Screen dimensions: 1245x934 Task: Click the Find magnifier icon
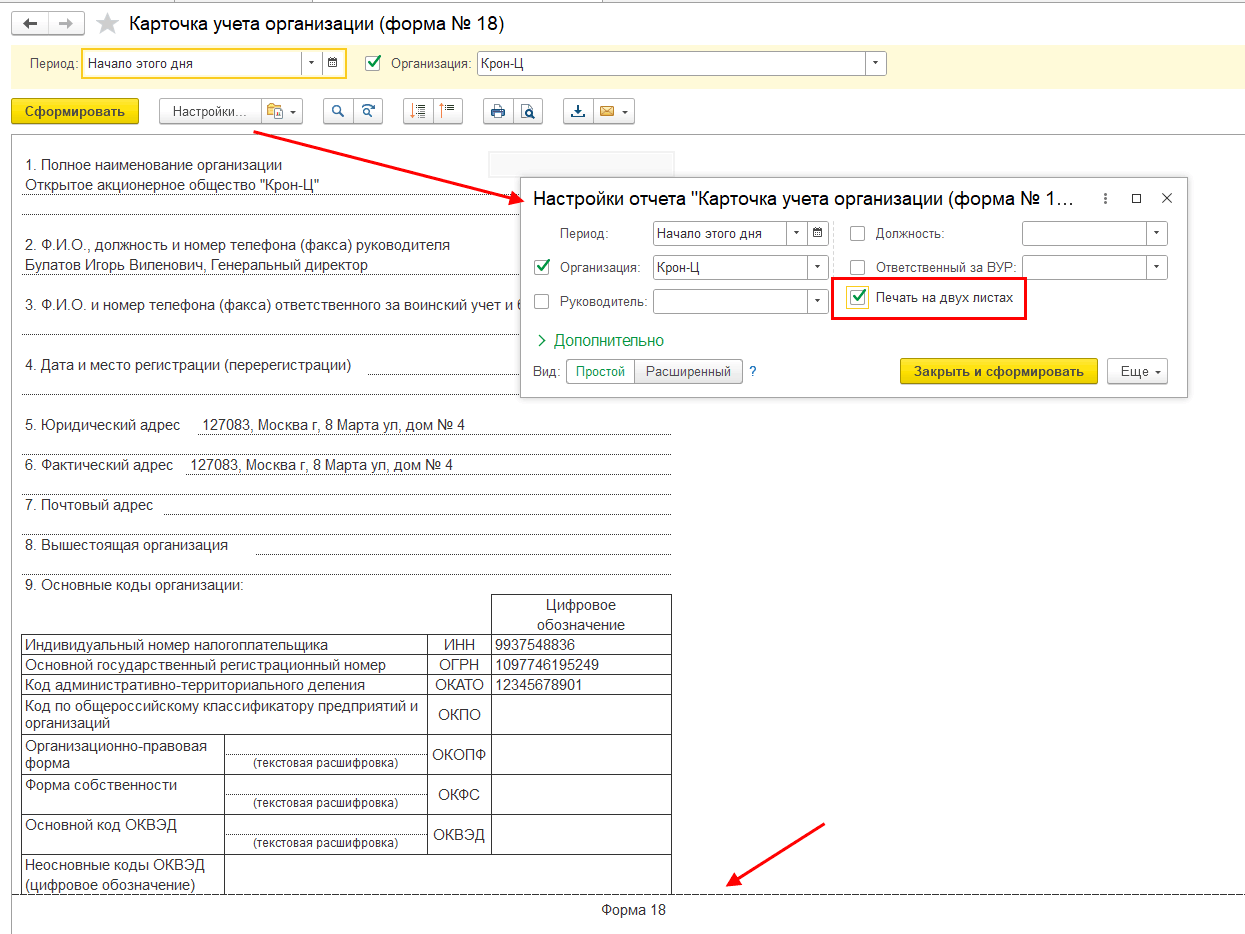338,111
